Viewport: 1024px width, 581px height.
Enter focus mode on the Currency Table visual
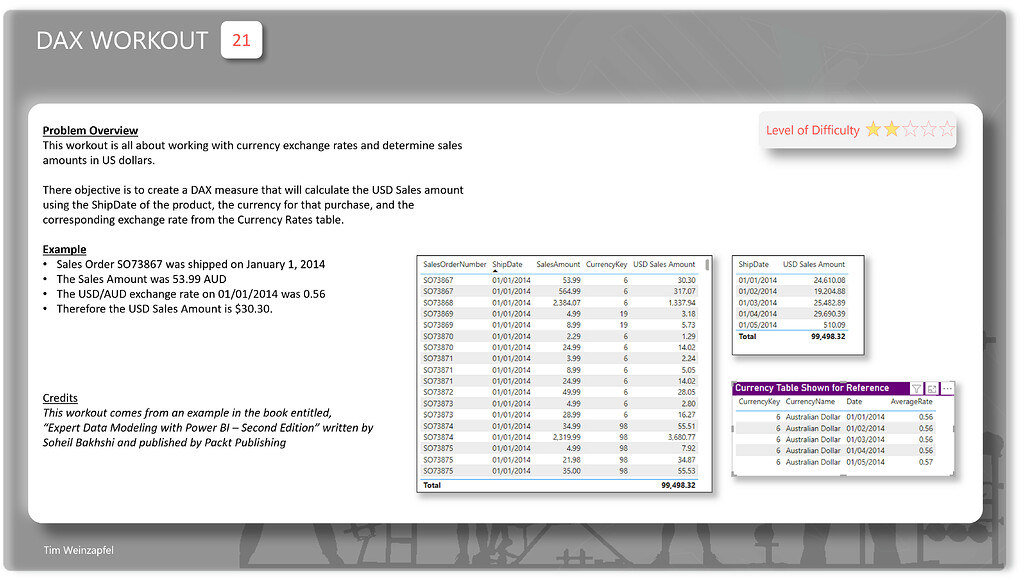[x=933, y=388]
